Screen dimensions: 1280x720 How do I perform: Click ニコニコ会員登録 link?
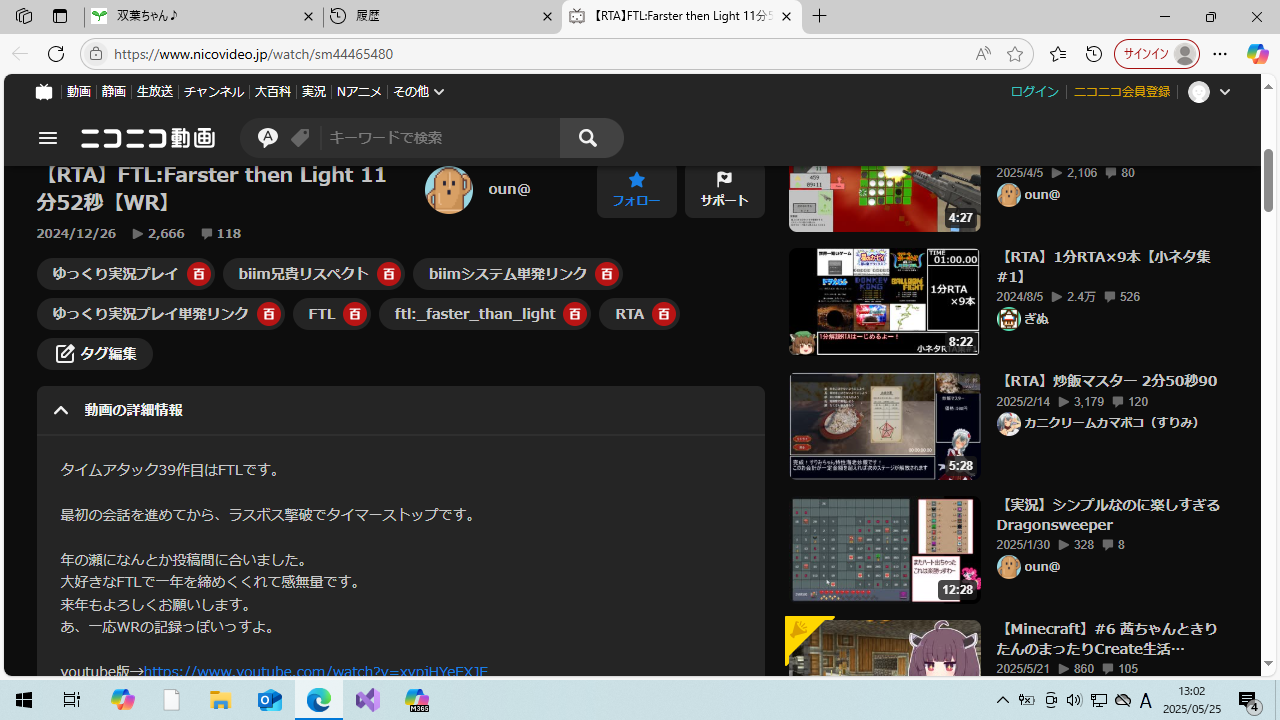(1121, 91)
